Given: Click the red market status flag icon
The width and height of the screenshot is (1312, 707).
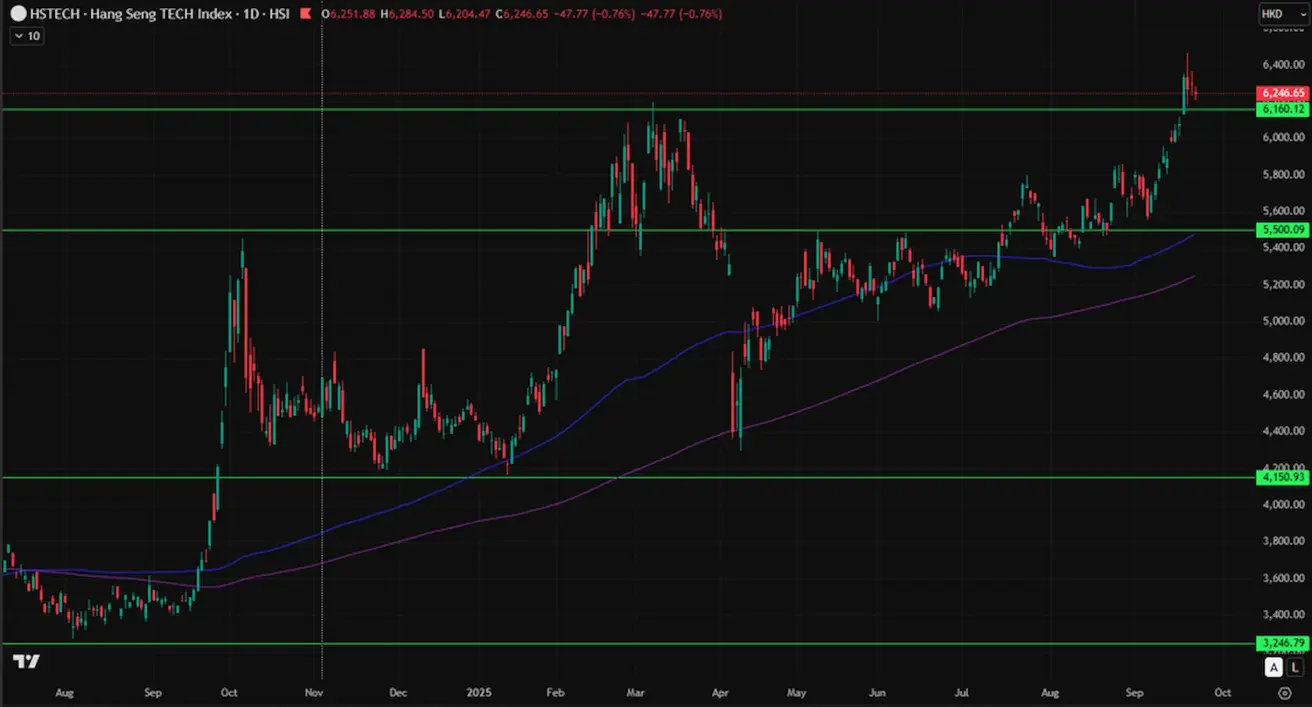Looking at the screenshot, I should pyautogui.click(x=304, y=14).
